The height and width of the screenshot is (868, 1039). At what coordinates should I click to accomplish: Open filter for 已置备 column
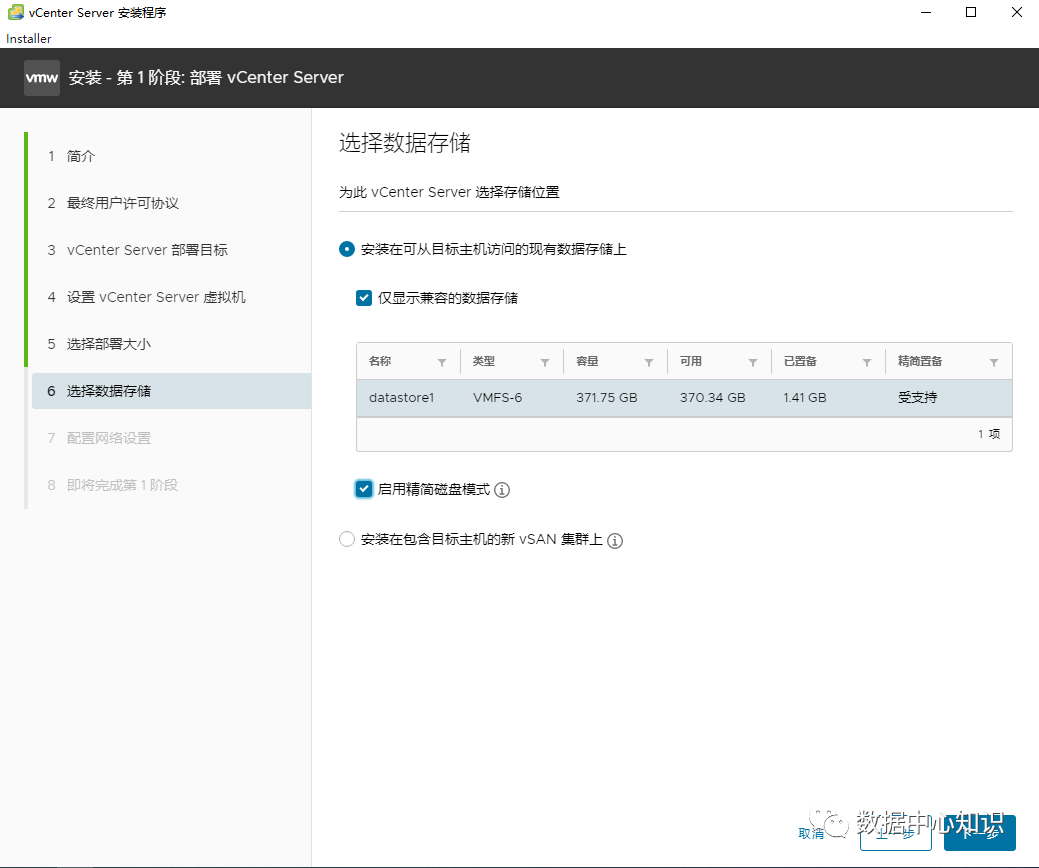(867, 362)
